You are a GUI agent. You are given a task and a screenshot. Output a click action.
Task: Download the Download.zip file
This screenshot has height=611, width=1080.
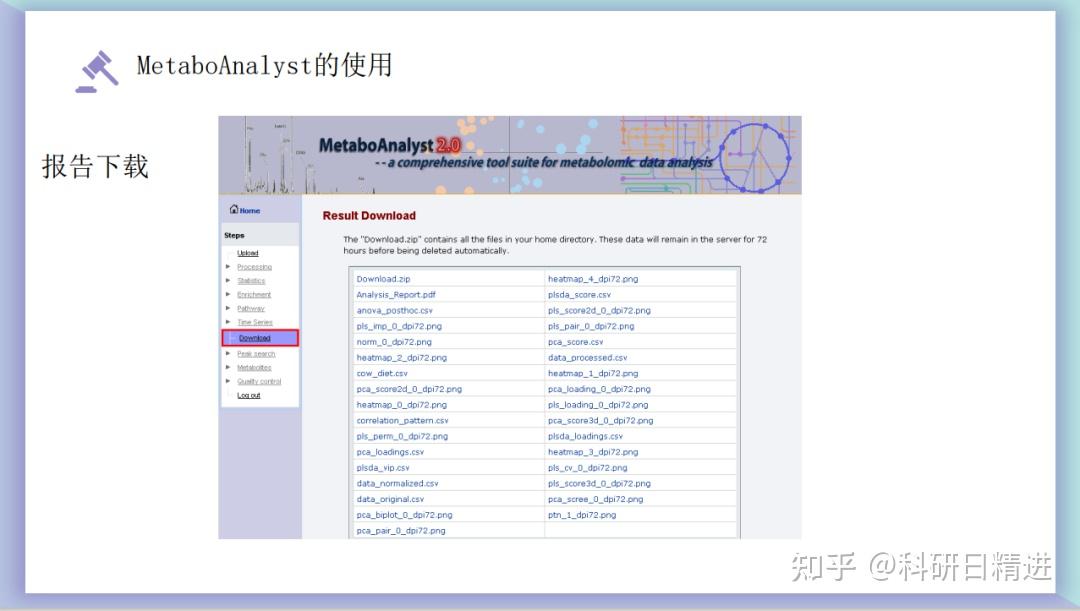pyautogui.click(x=383, y=278)
